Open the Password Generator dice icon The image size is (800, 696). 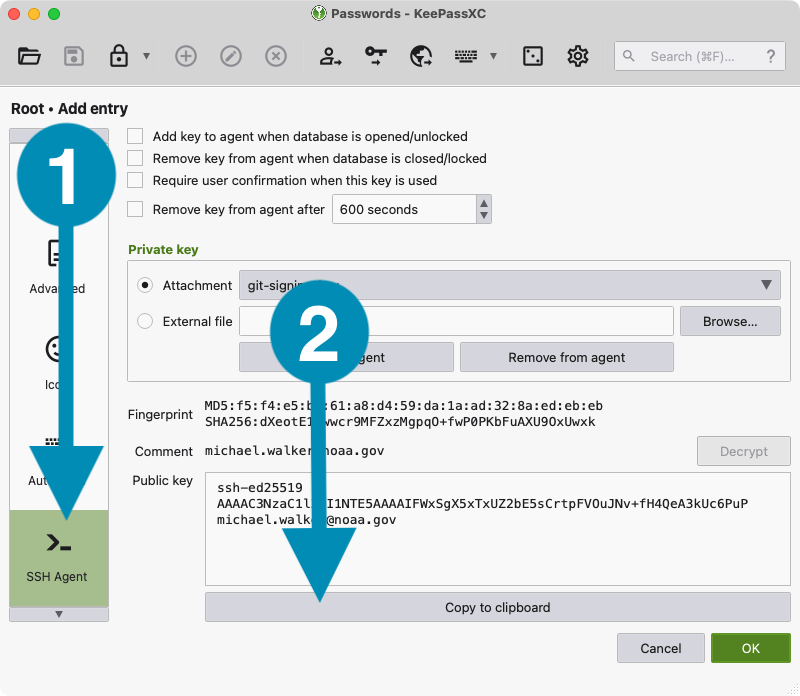point(532,56)
